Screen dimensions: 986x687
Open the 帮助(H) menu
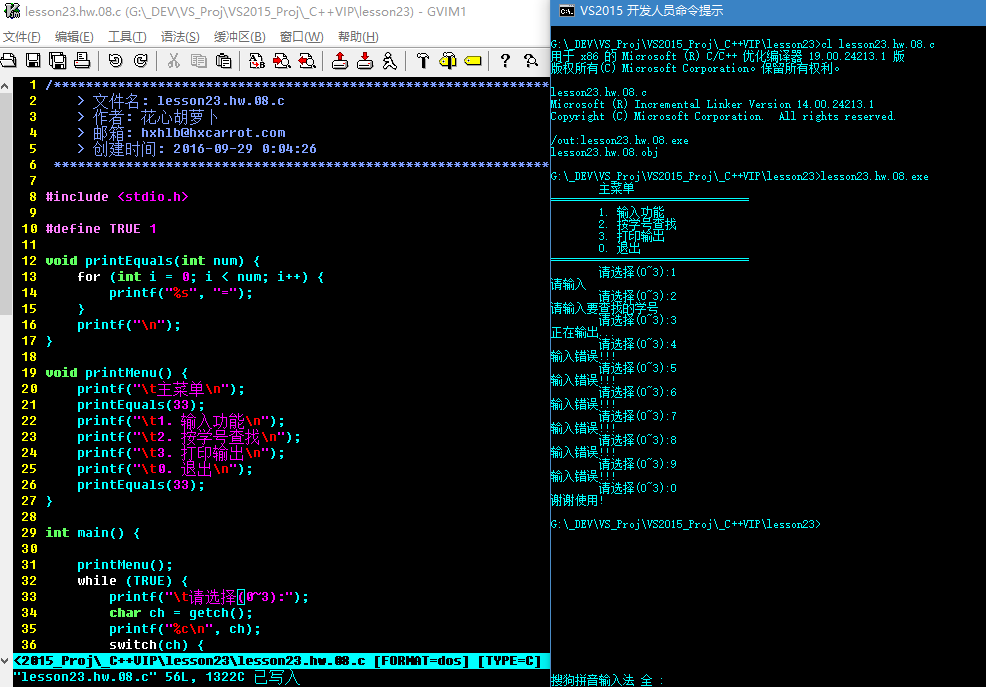pos(357,37)
